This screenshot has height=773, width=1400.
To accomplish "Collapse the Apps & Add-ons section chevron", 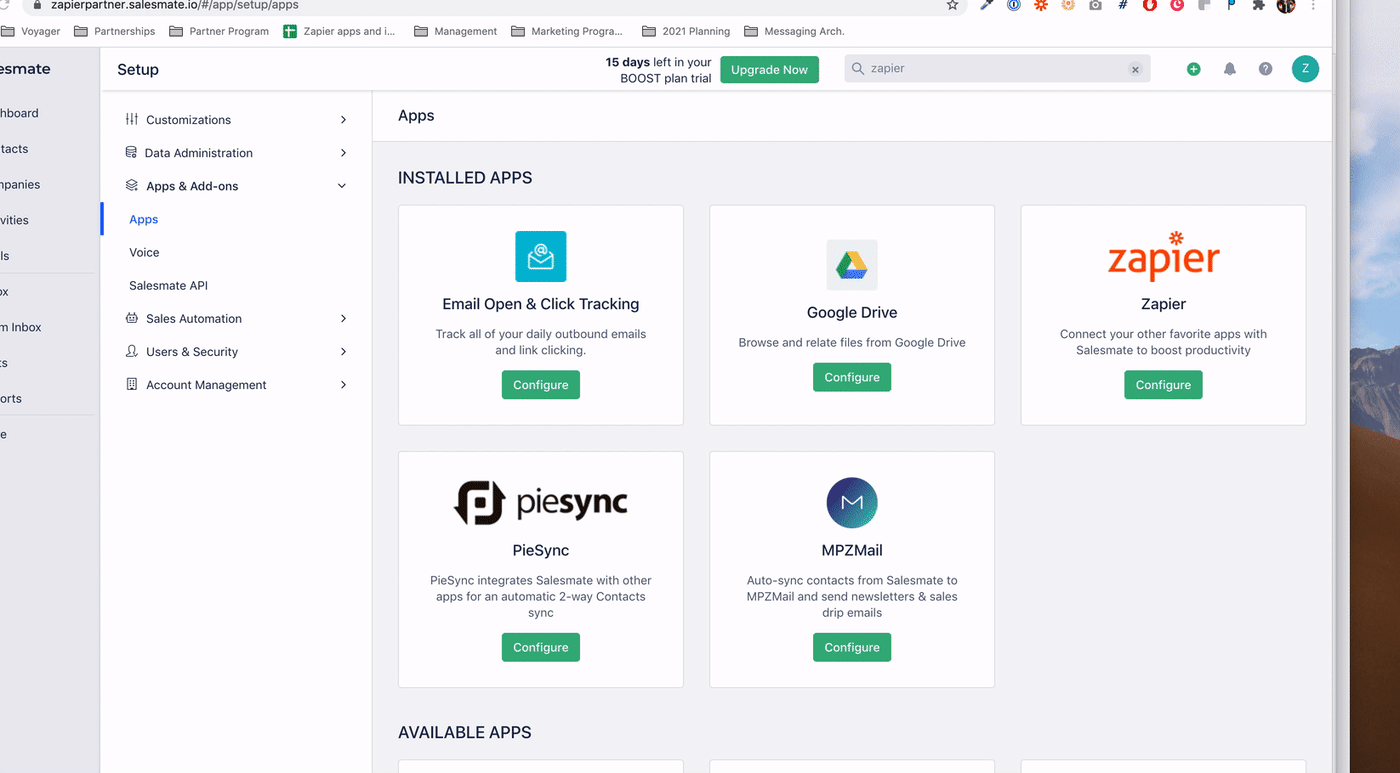I will tap(342, 186).
